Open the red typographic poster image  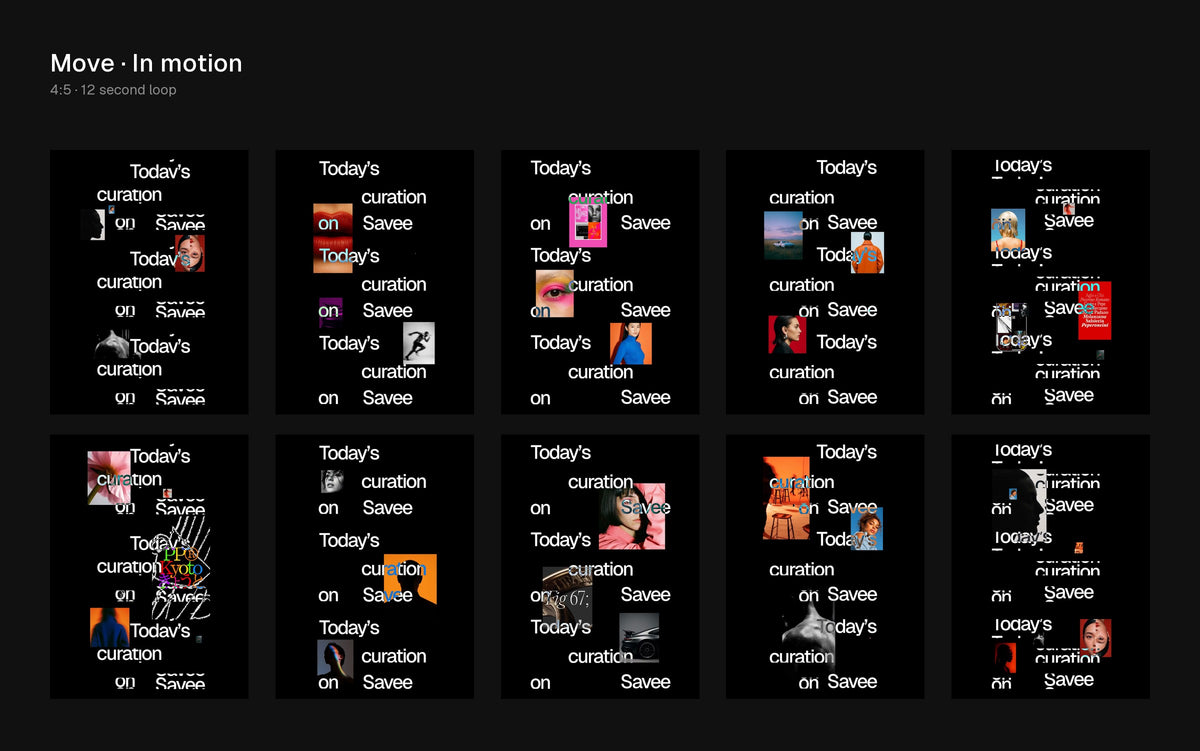point(1095,311)
